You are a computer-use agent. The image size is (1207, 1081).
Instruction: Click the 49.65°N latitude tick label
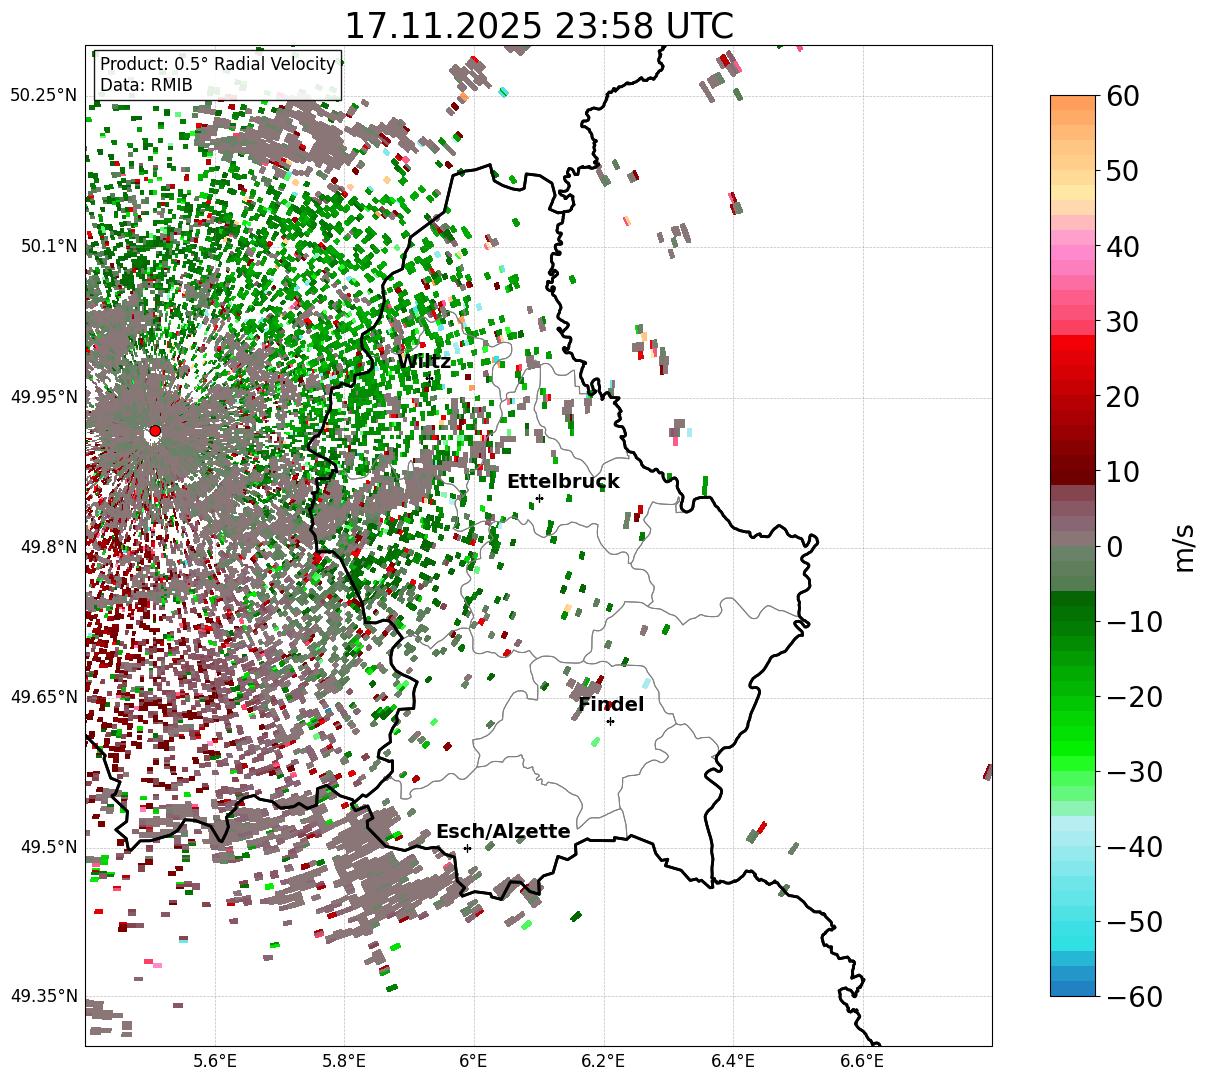click(x=44, y=697)
